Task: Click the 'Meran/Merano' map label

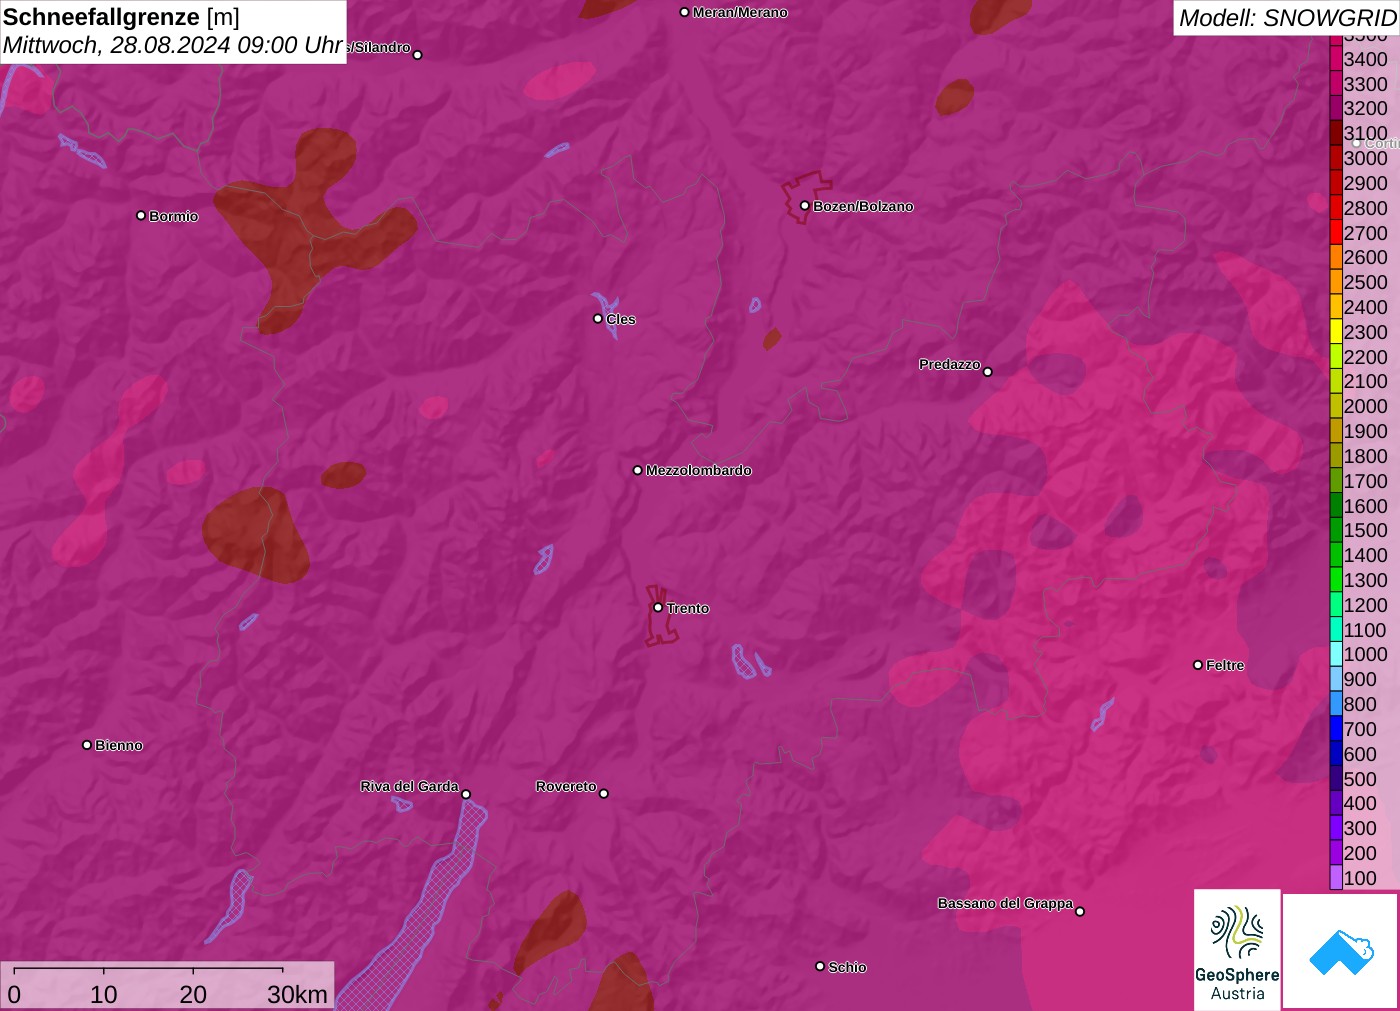Action: pyautogui.click(x=740, y=12)
